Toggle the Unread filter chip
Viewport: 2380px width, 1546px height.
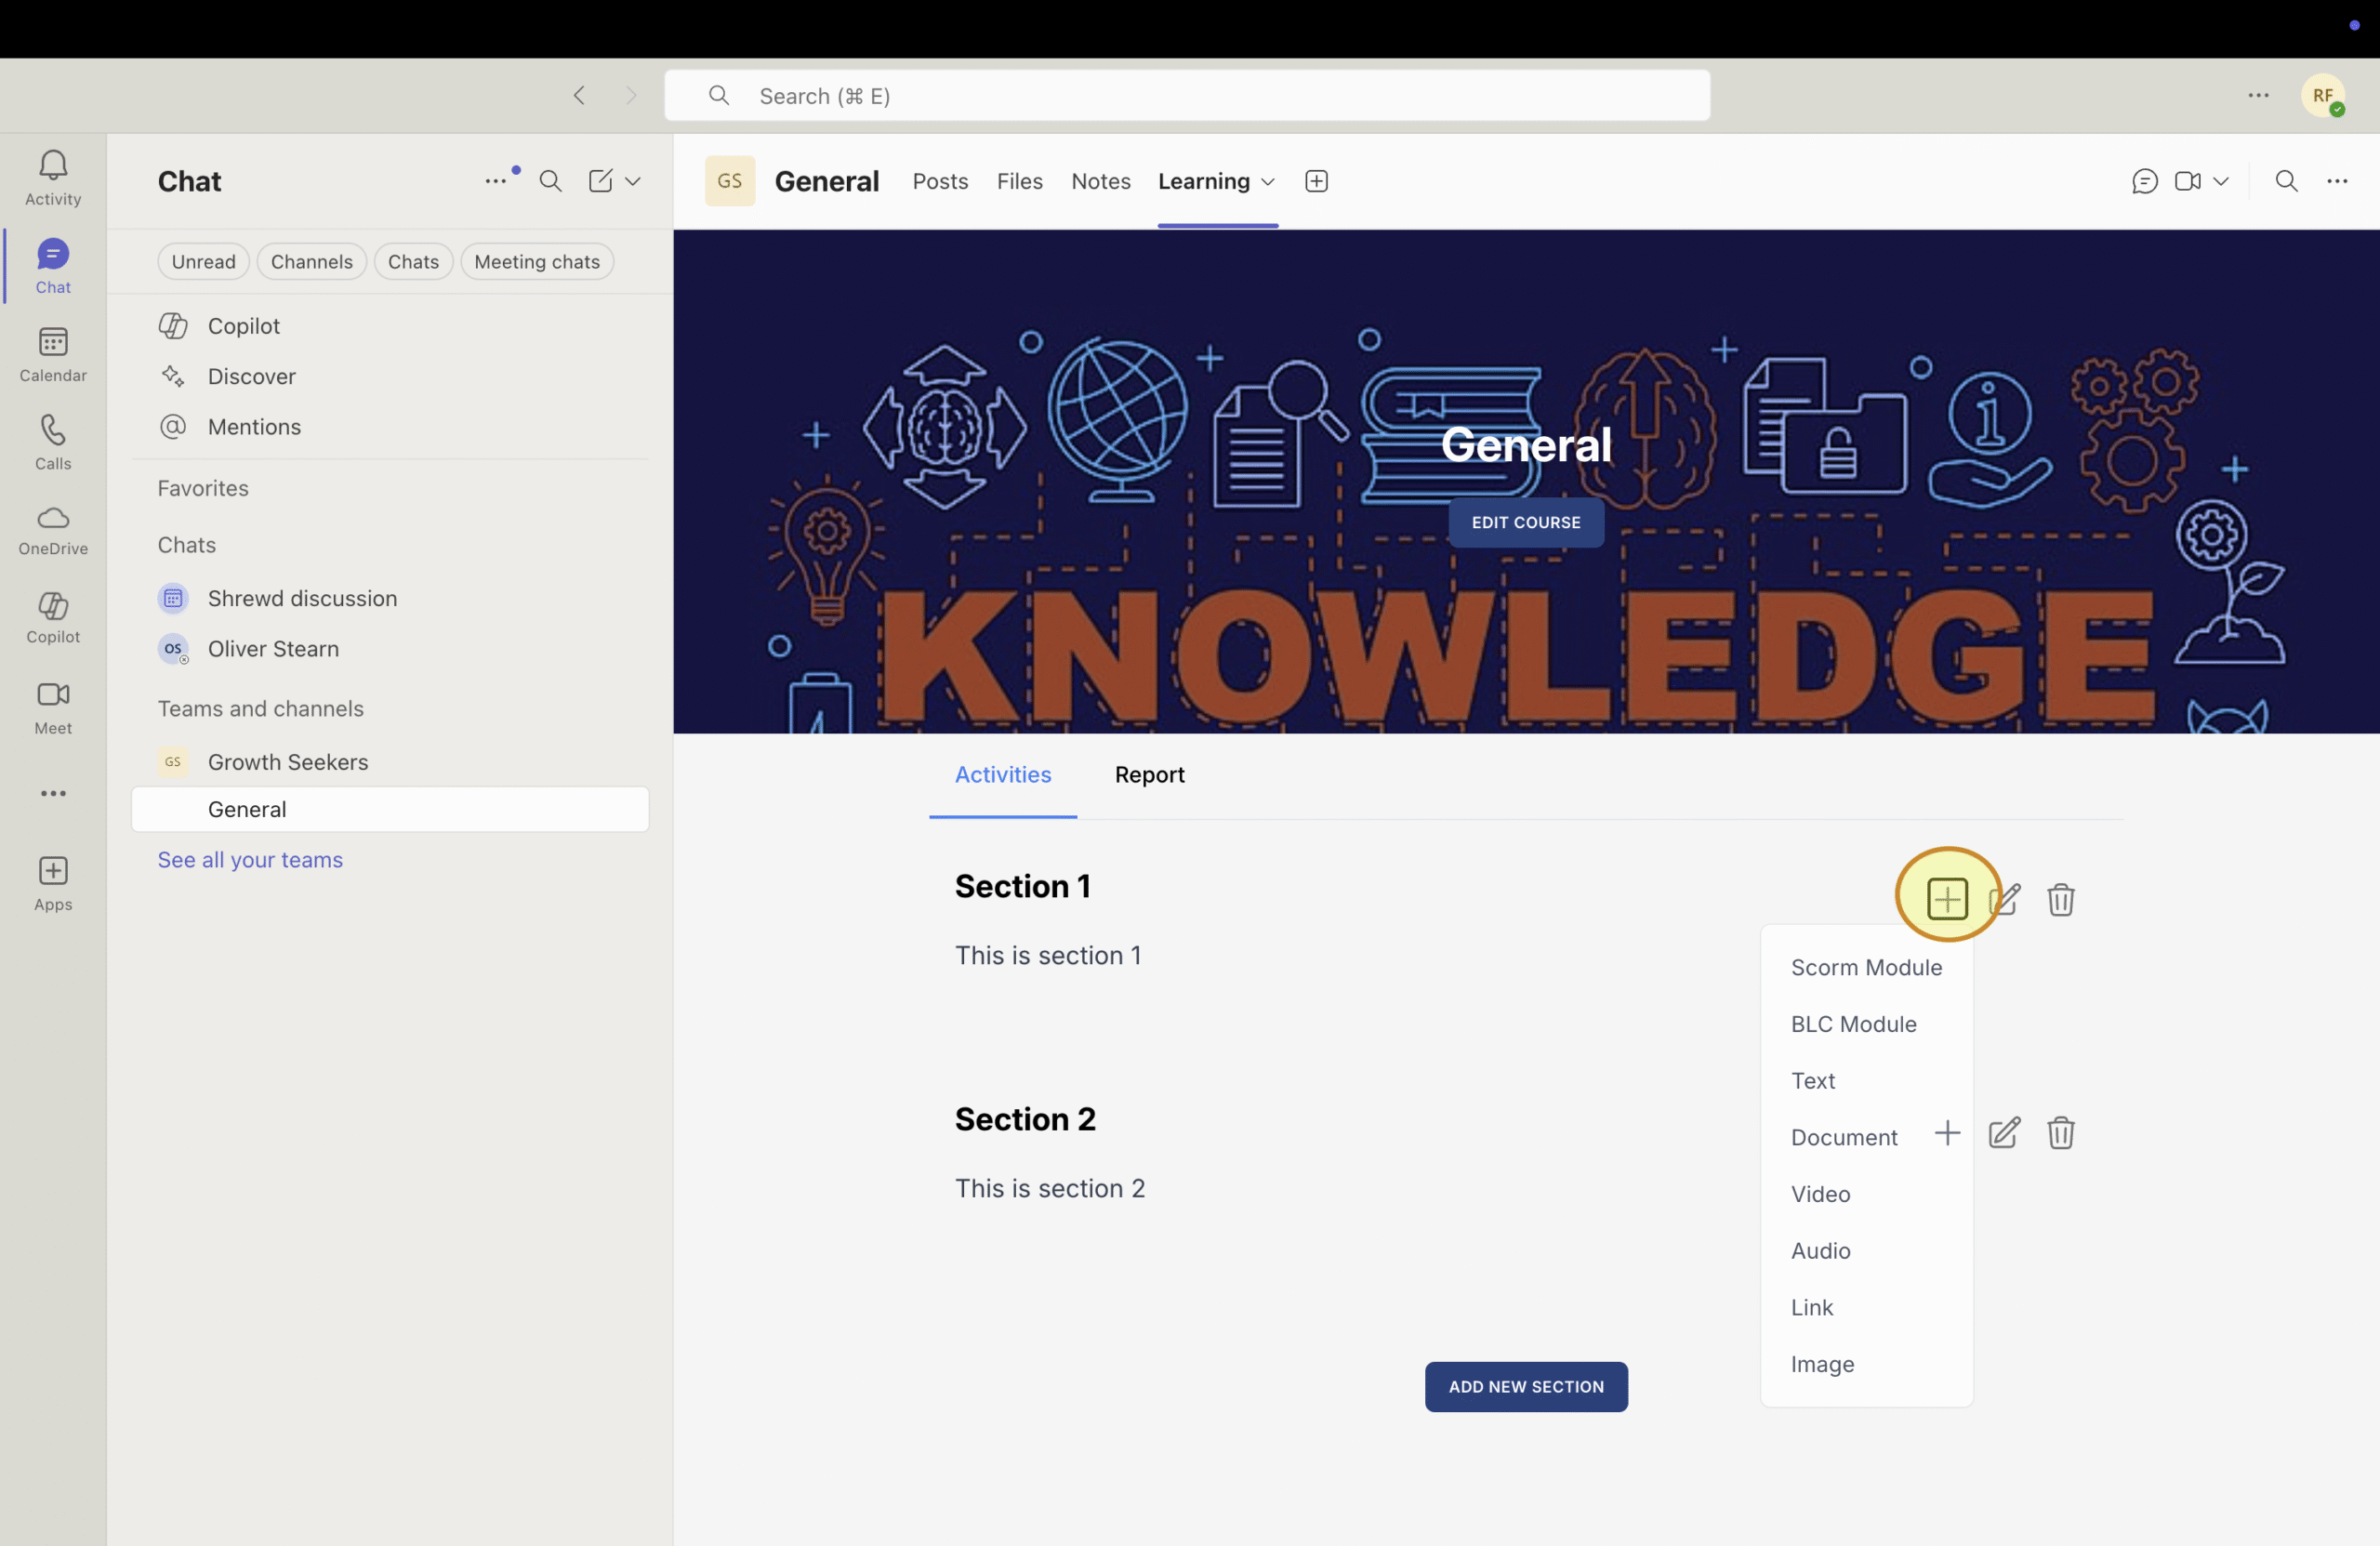(203, 262)
